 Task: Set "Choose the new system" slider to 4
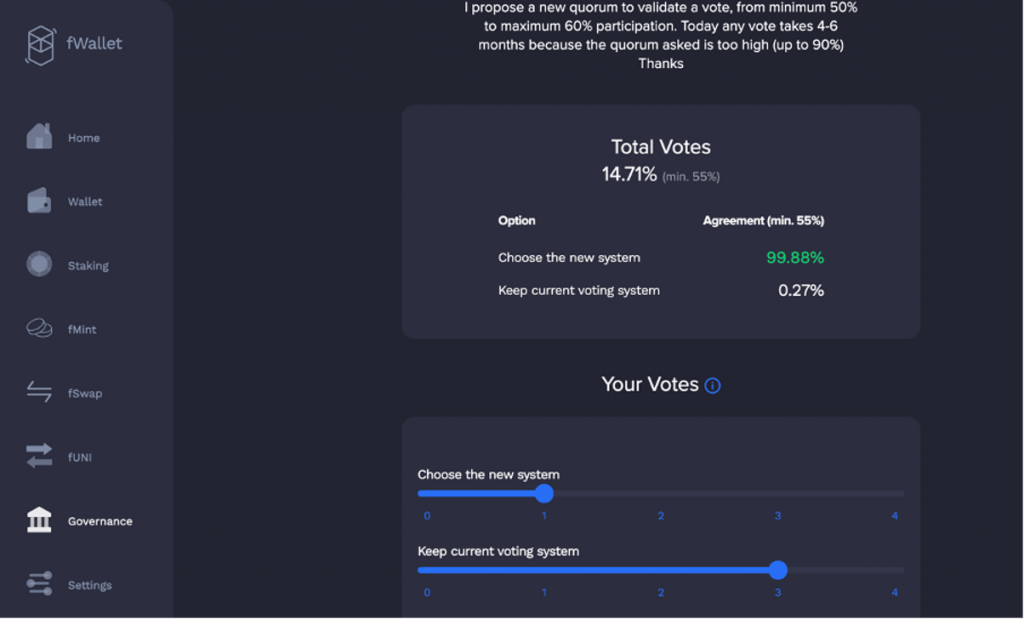895,493
